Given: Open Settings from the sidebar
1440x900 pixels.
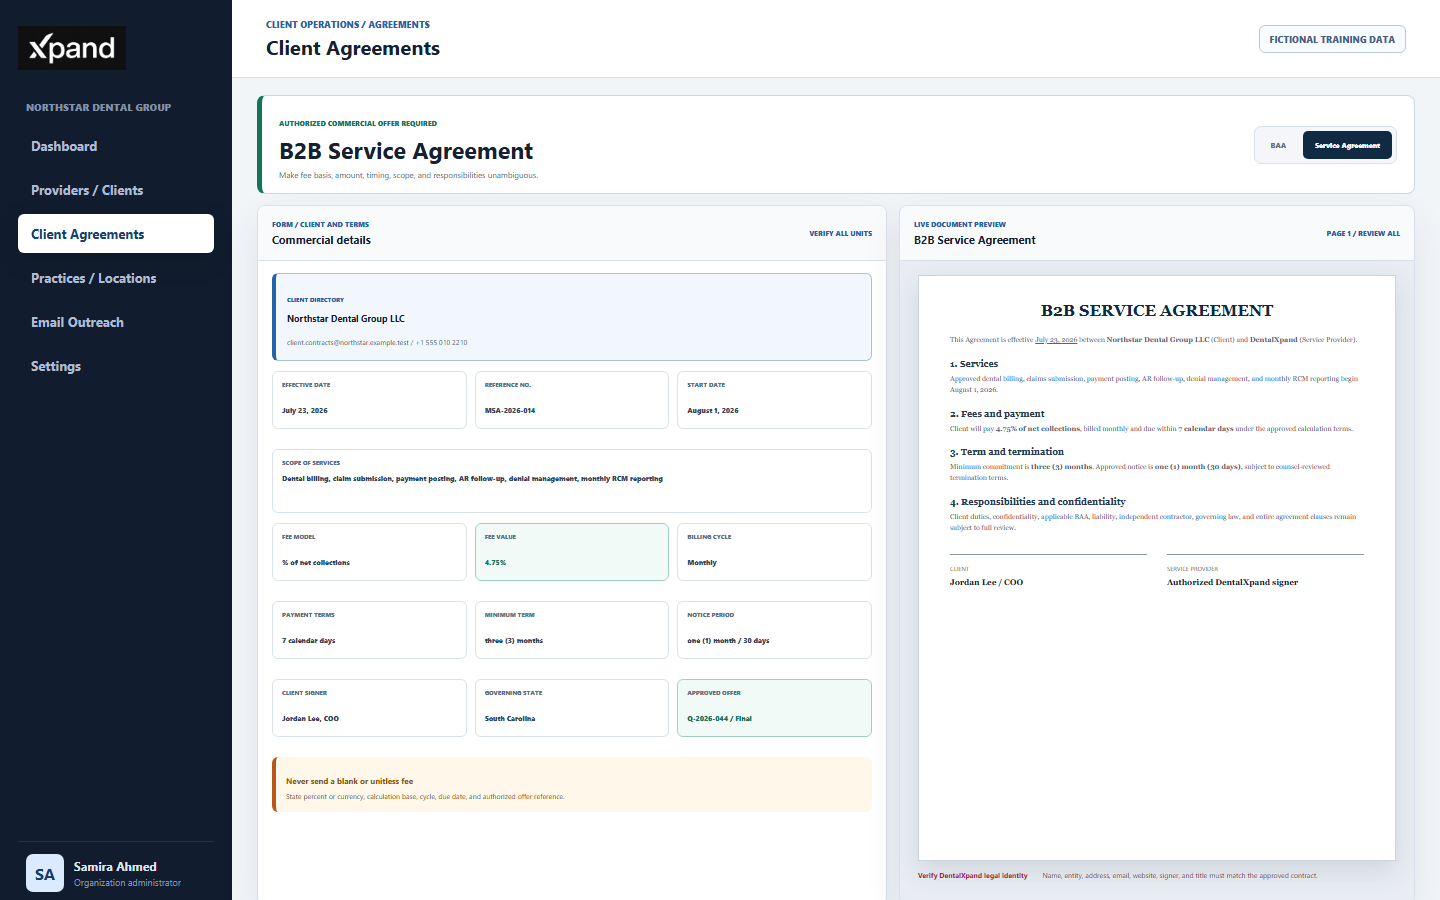Looking at the screenshot, I should point(116,366).
